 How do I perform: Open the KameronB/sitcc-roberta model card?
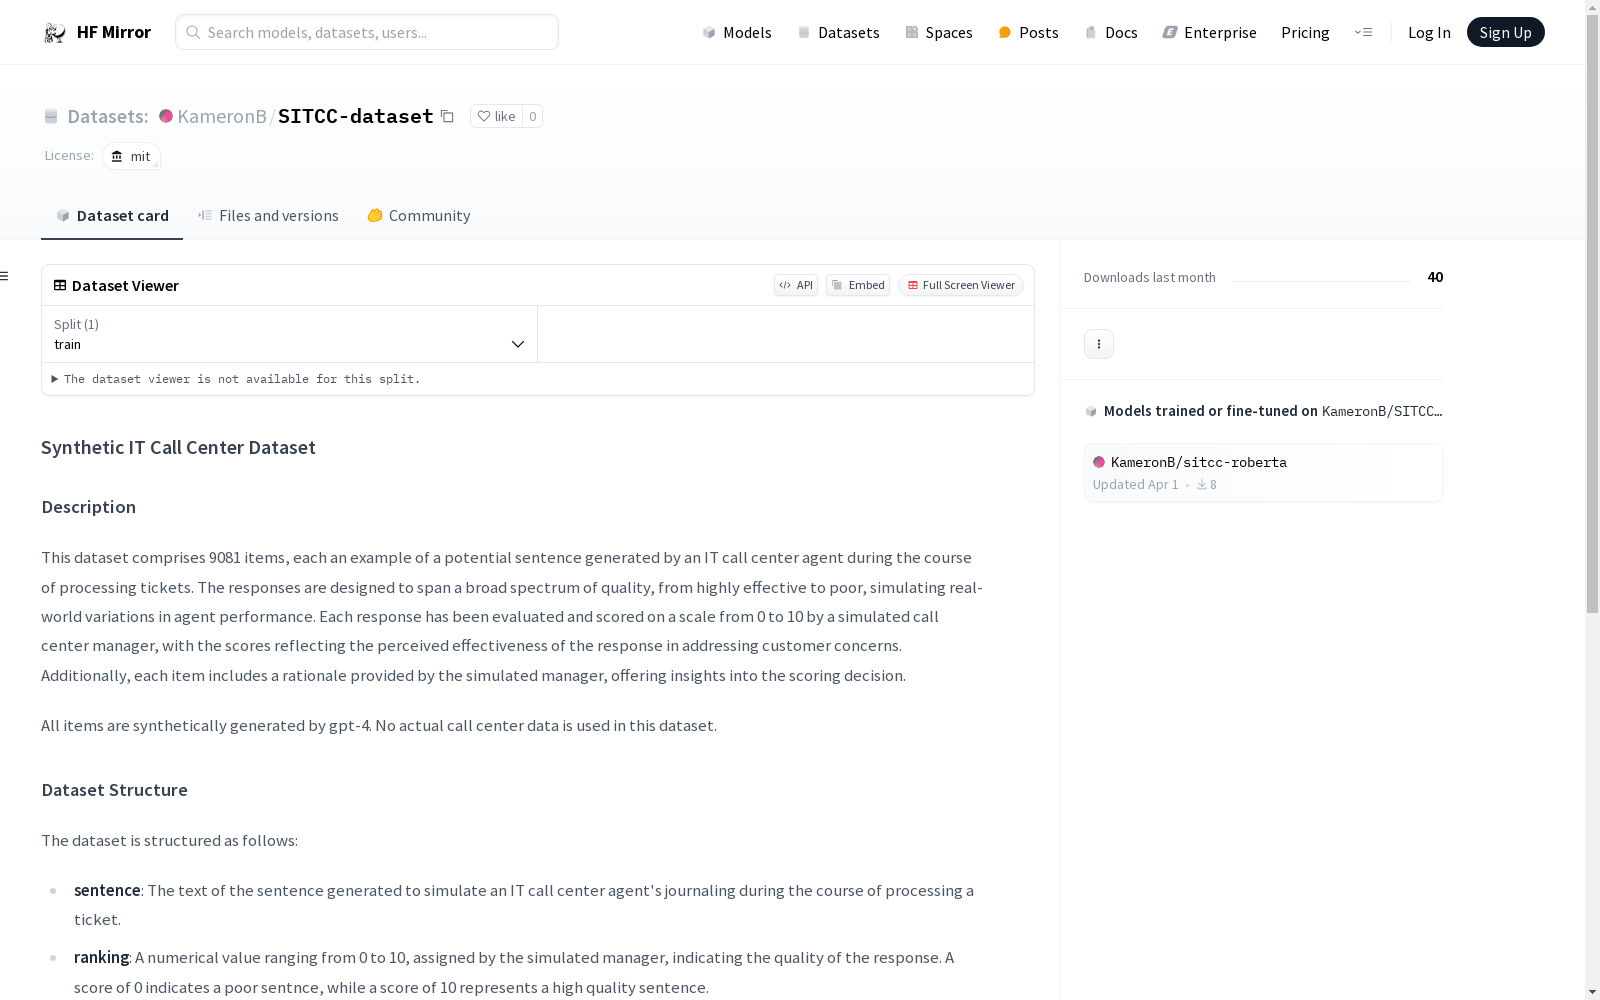1263,473
